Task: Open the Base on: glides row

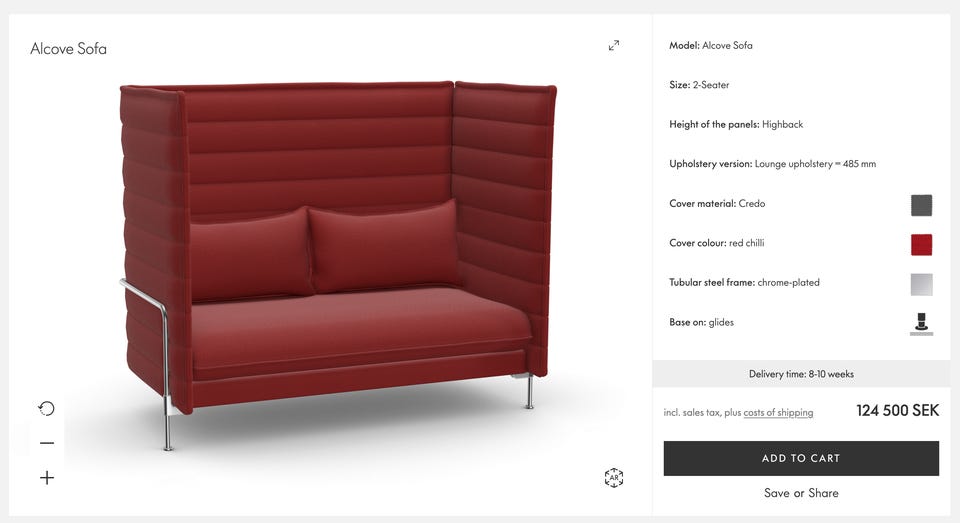Action: click(801, 322)
